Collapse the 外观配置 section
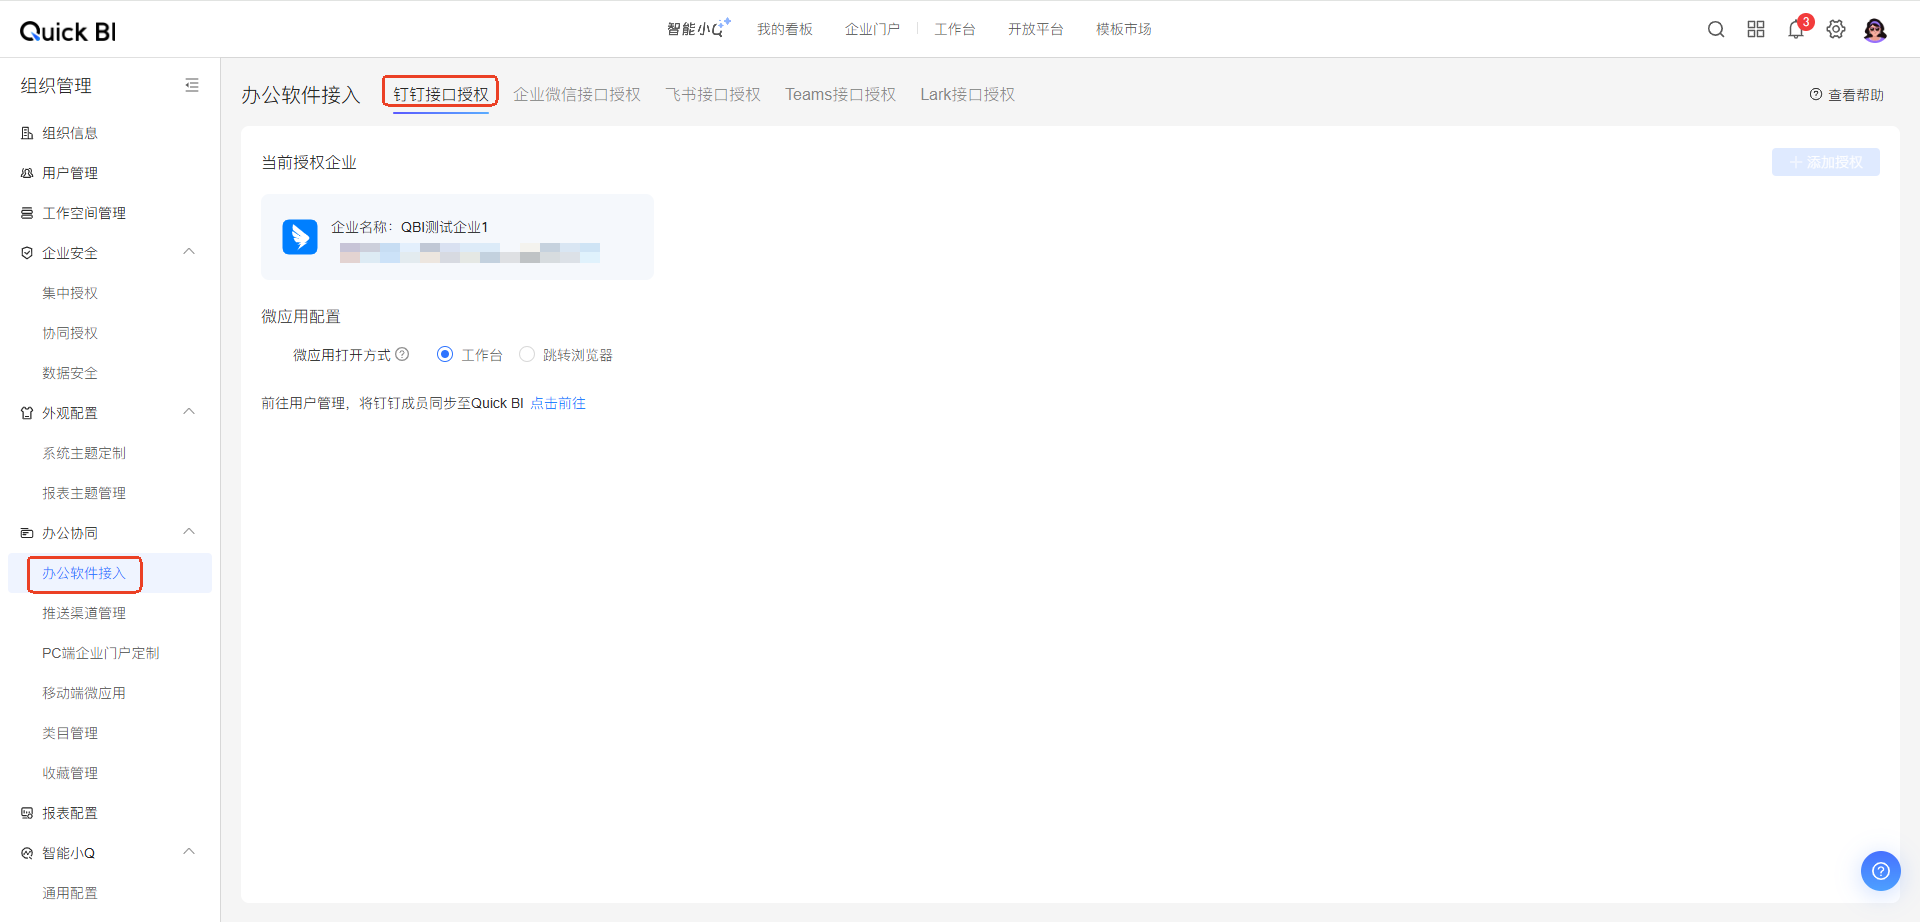 189,412
